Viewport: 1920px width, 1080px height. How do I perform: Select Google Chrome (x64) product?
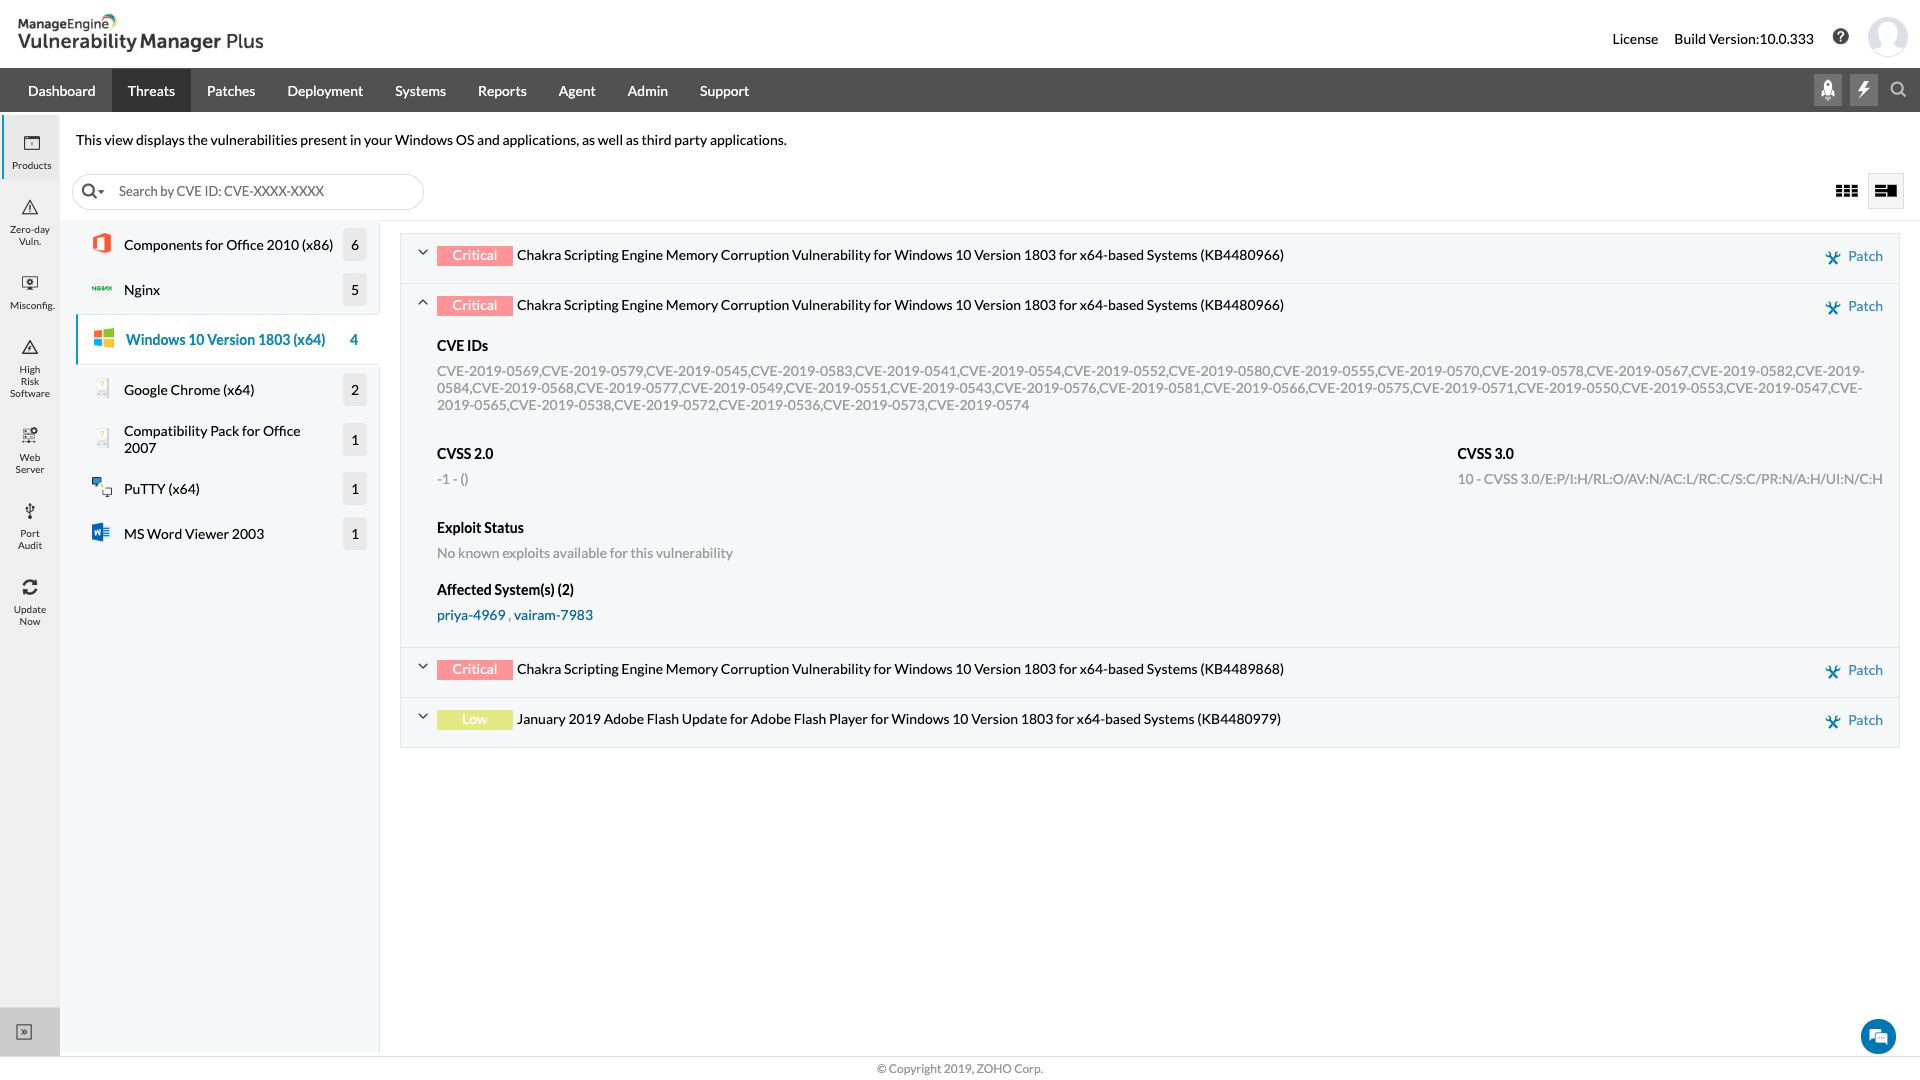228,389
